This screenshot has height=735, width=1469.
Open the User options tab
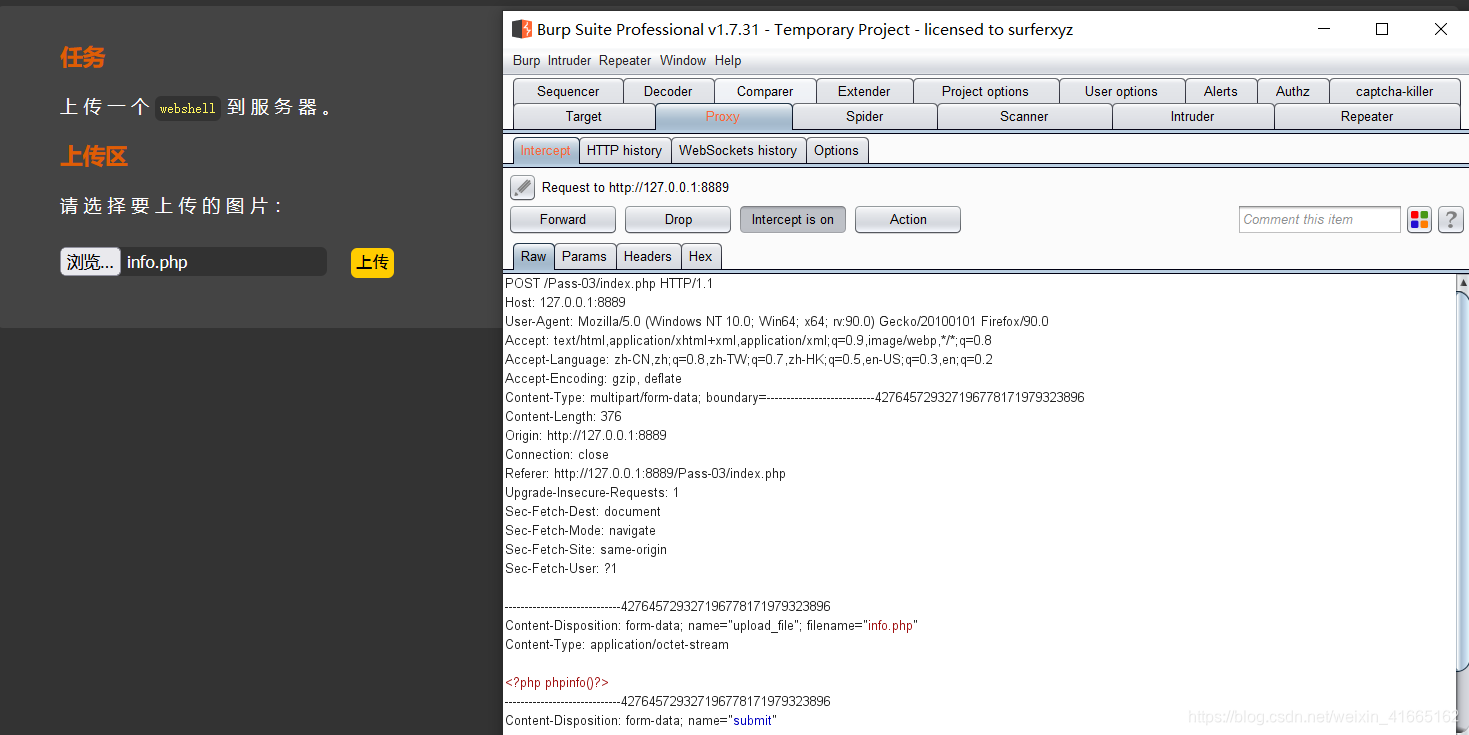pyautogui.click(x=1121, y=91)
